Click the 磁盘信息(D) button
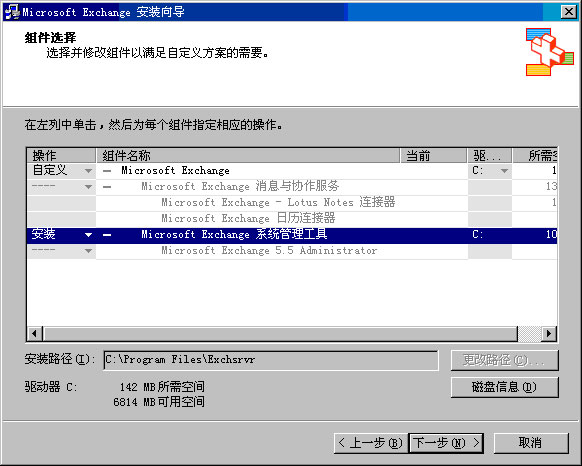The height and width of the screenshot is (466, 582). [x=504, y=387]
